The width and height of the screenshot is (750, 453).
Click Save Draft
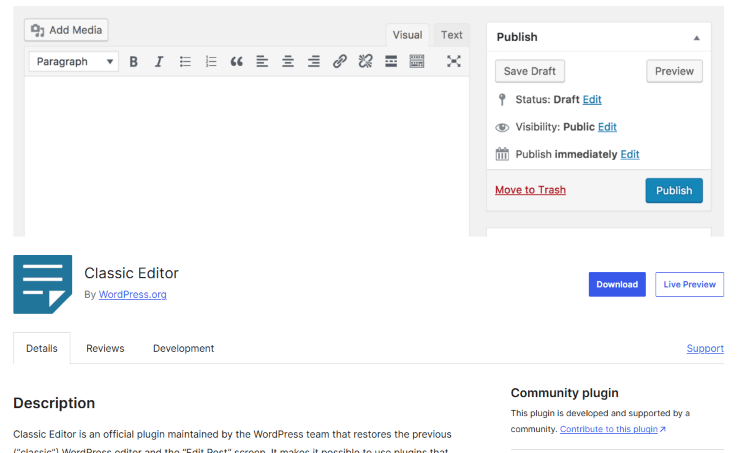click(529, 71)
